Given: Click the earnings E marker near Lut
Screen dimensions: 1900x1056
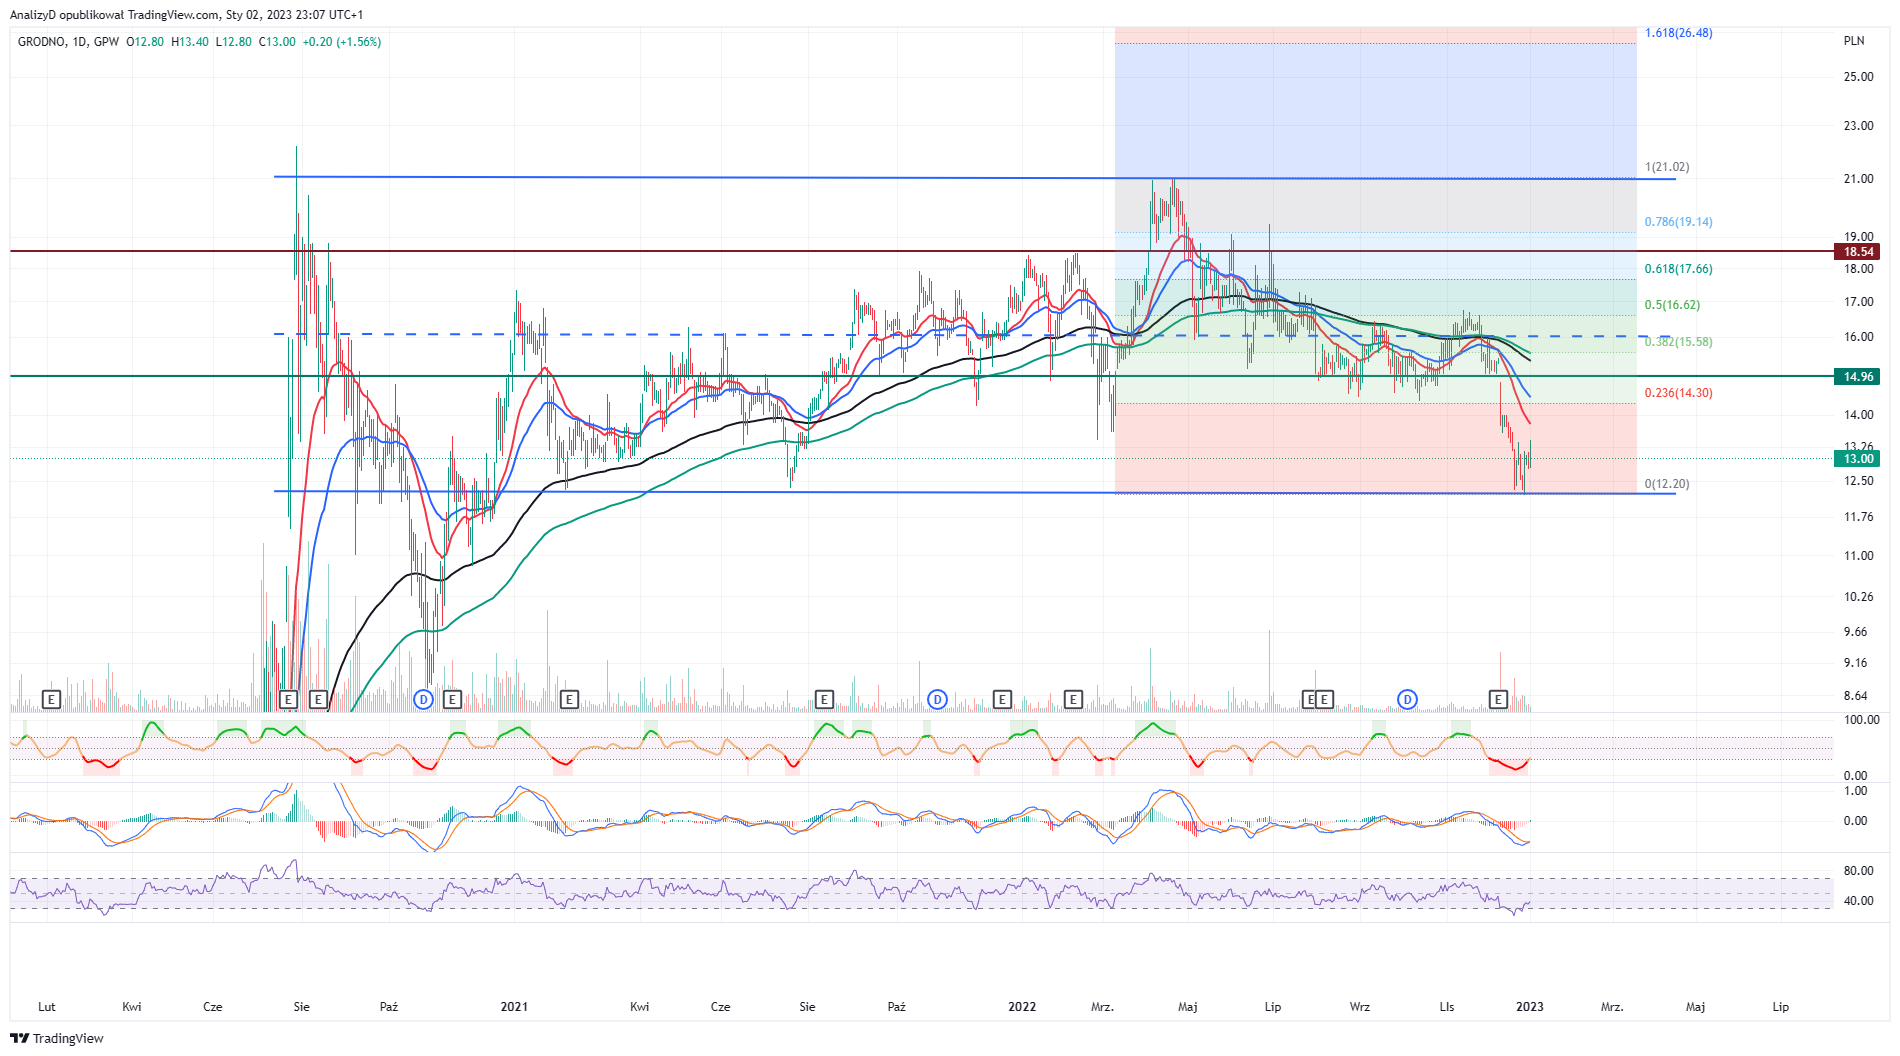Looking at the screenshot, I should [51, 699].
